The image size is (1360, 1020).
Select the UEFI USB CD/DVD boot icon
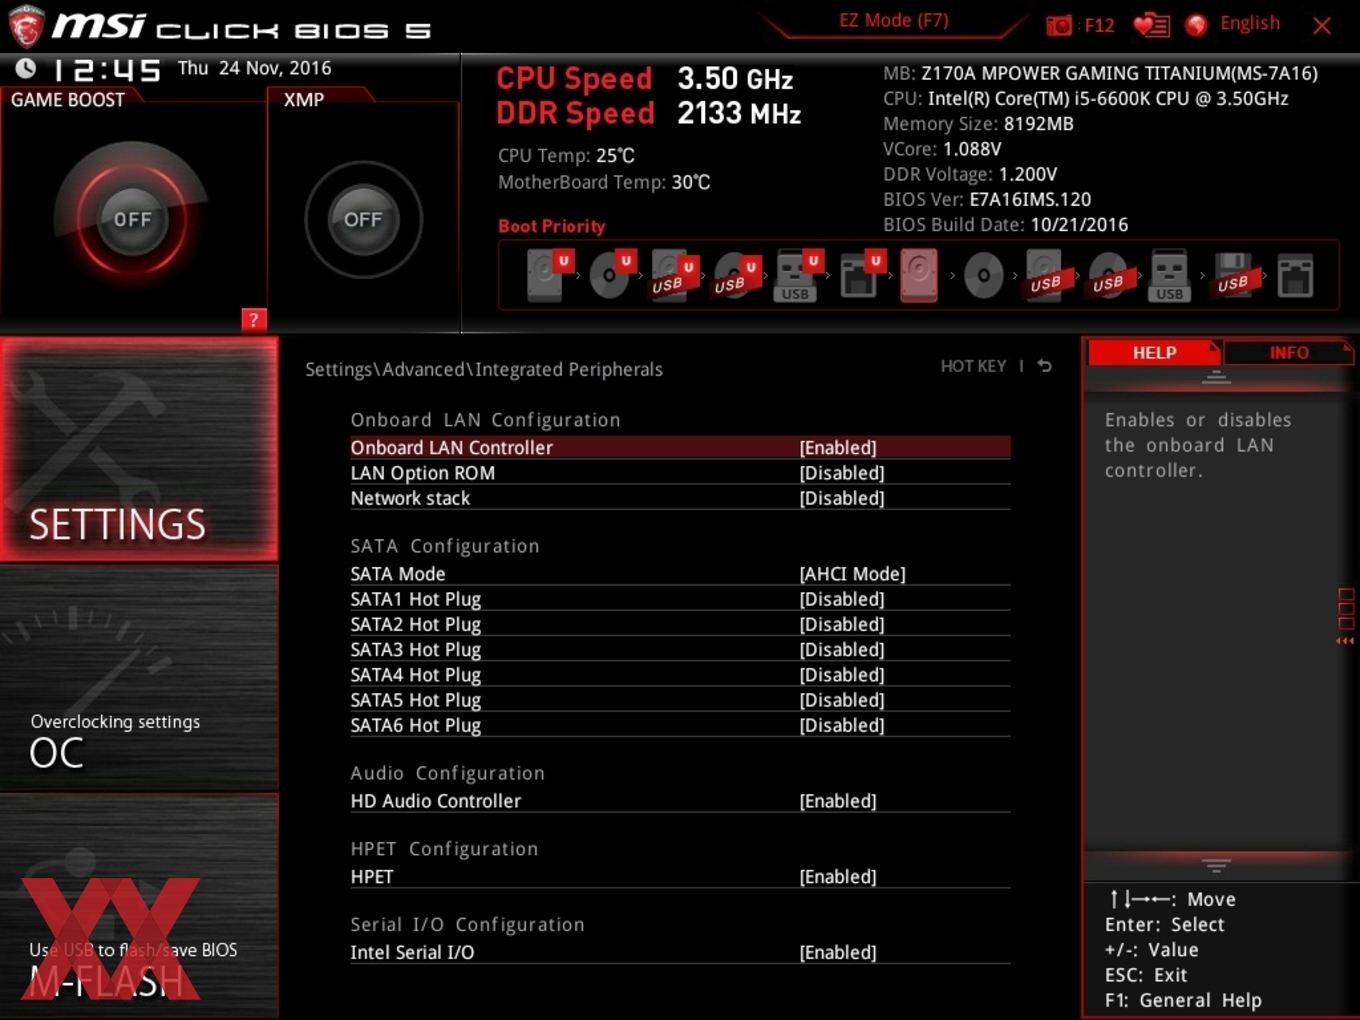[x=735, y=275]
